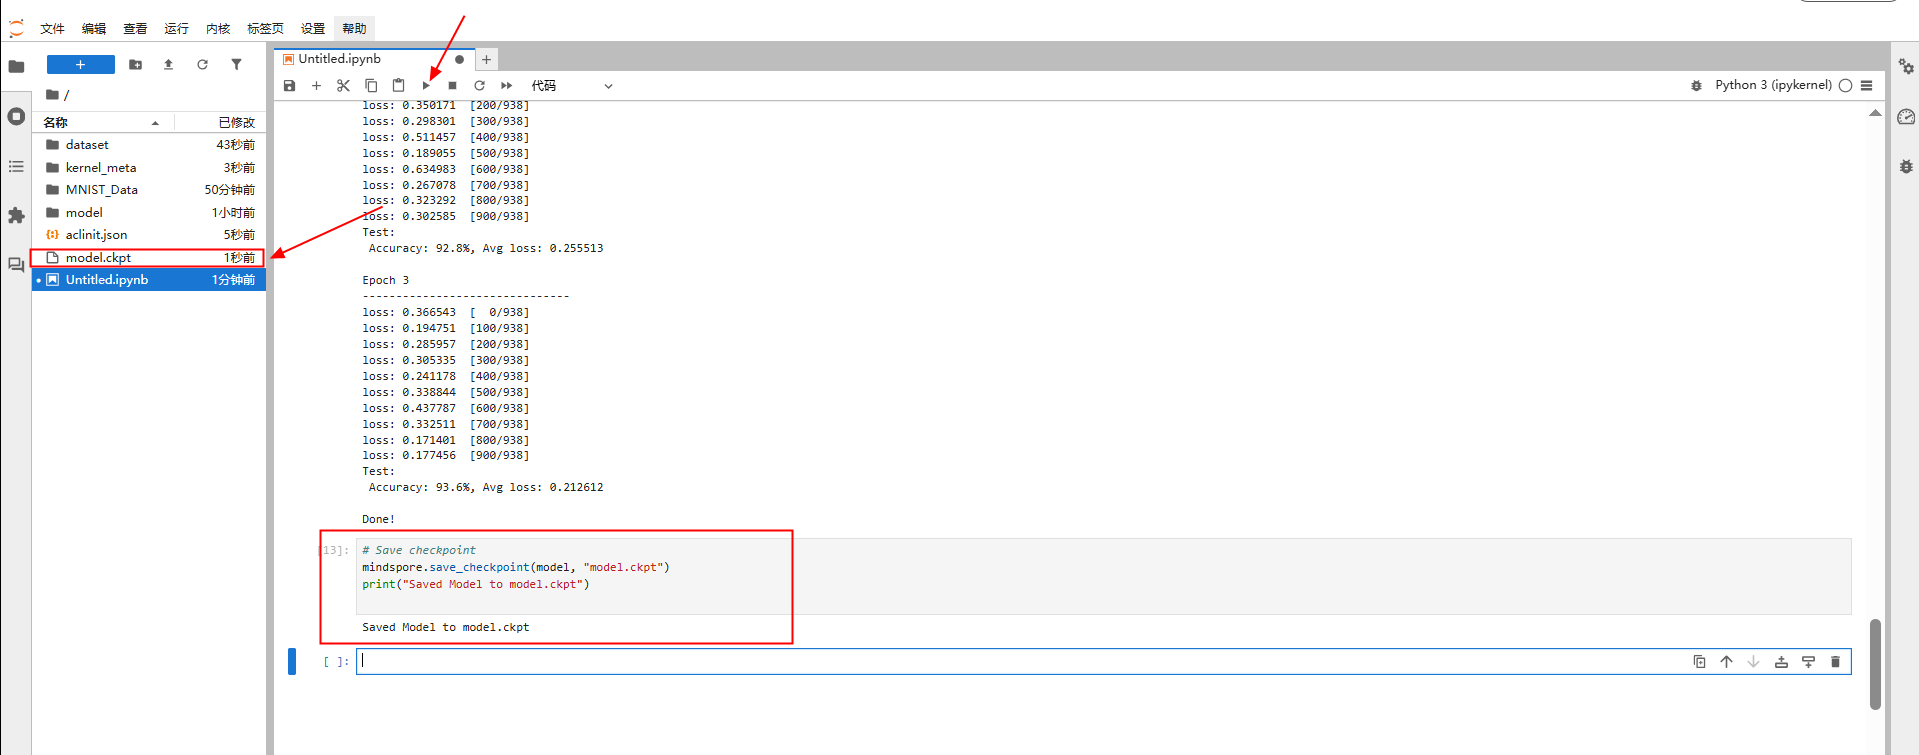Open the chat comments sidebar icon
Viewport: 1919px width, 755px height.
[x=16, y=265]
